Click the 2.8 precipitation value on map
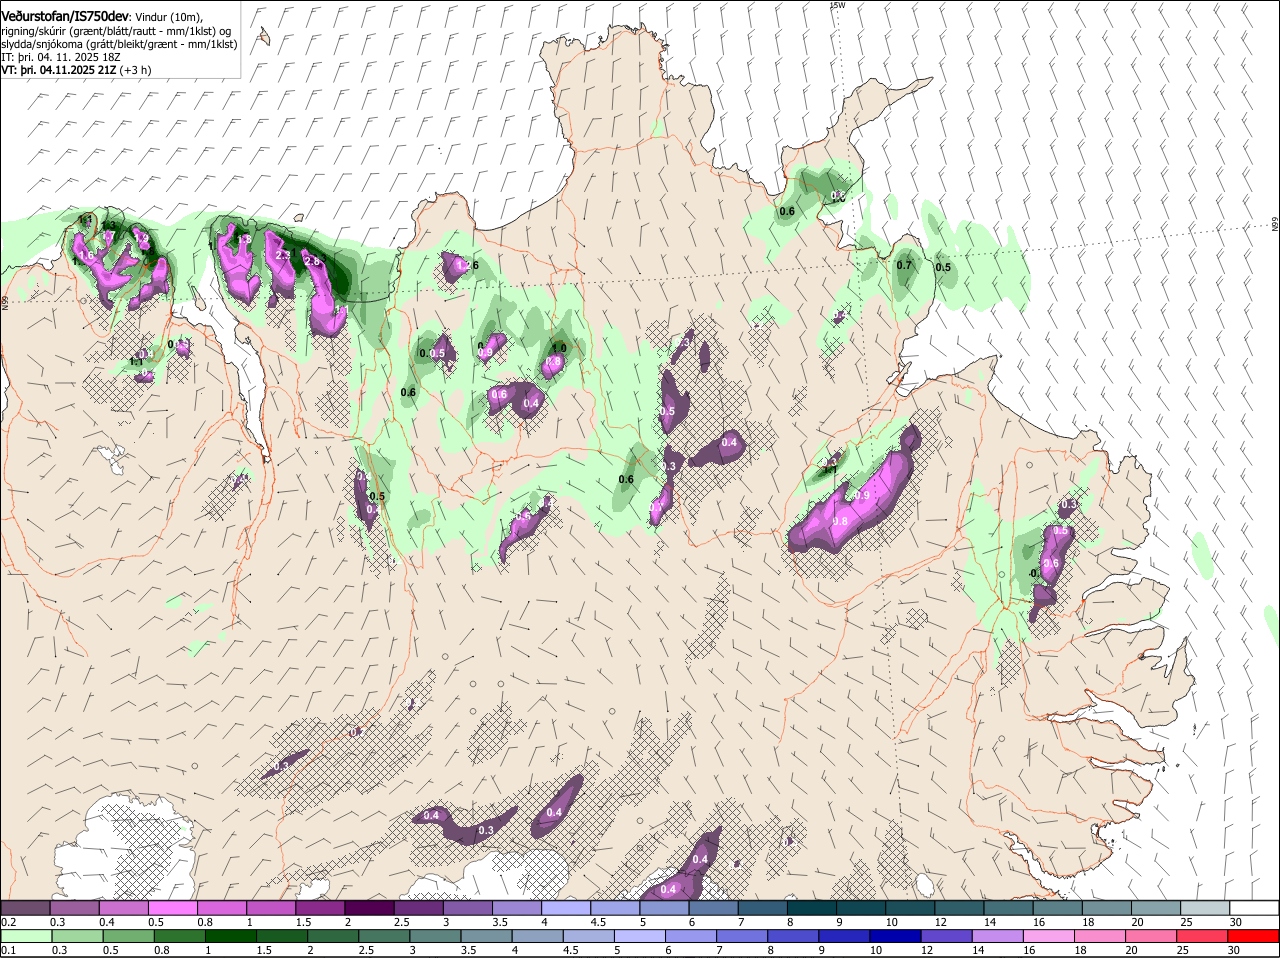 click(x=312, y=262)
